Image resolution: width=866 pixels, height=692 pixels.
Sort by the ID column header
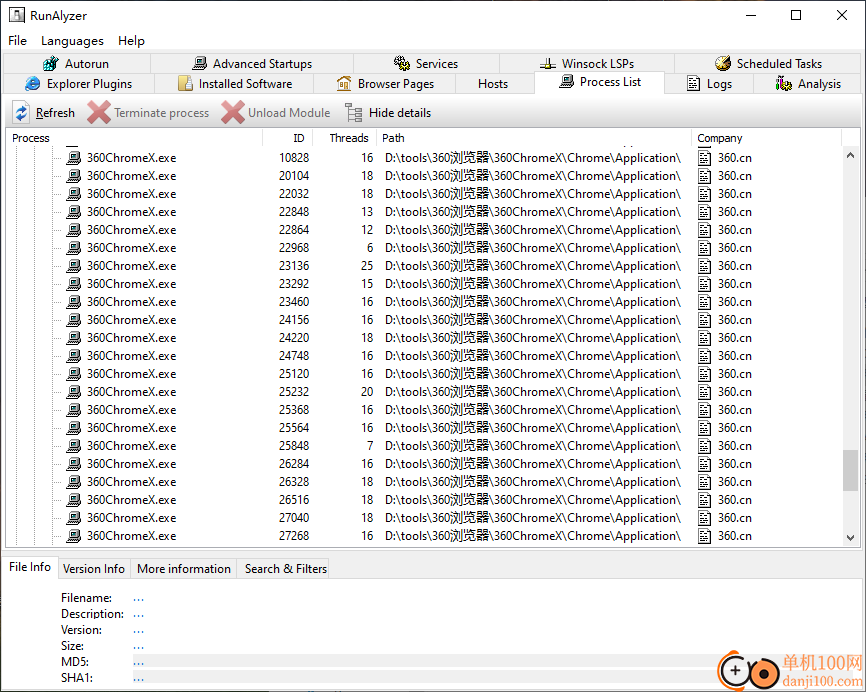click(288, 138)
